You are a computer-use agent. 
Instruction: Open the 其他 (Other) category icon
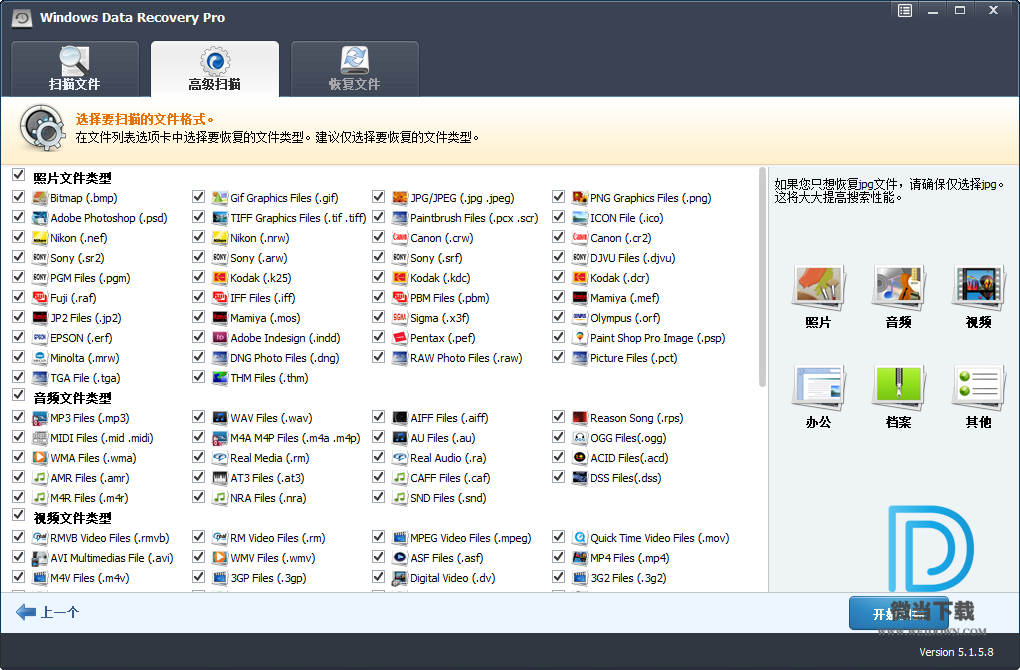coord(978,387)
